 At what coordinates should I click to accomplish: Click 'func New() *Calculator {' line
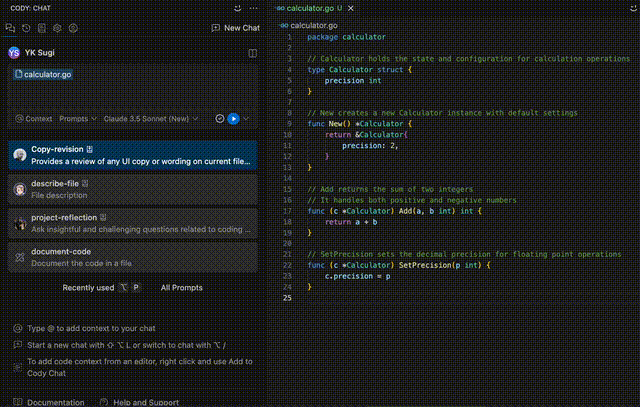tap(360, 124)
